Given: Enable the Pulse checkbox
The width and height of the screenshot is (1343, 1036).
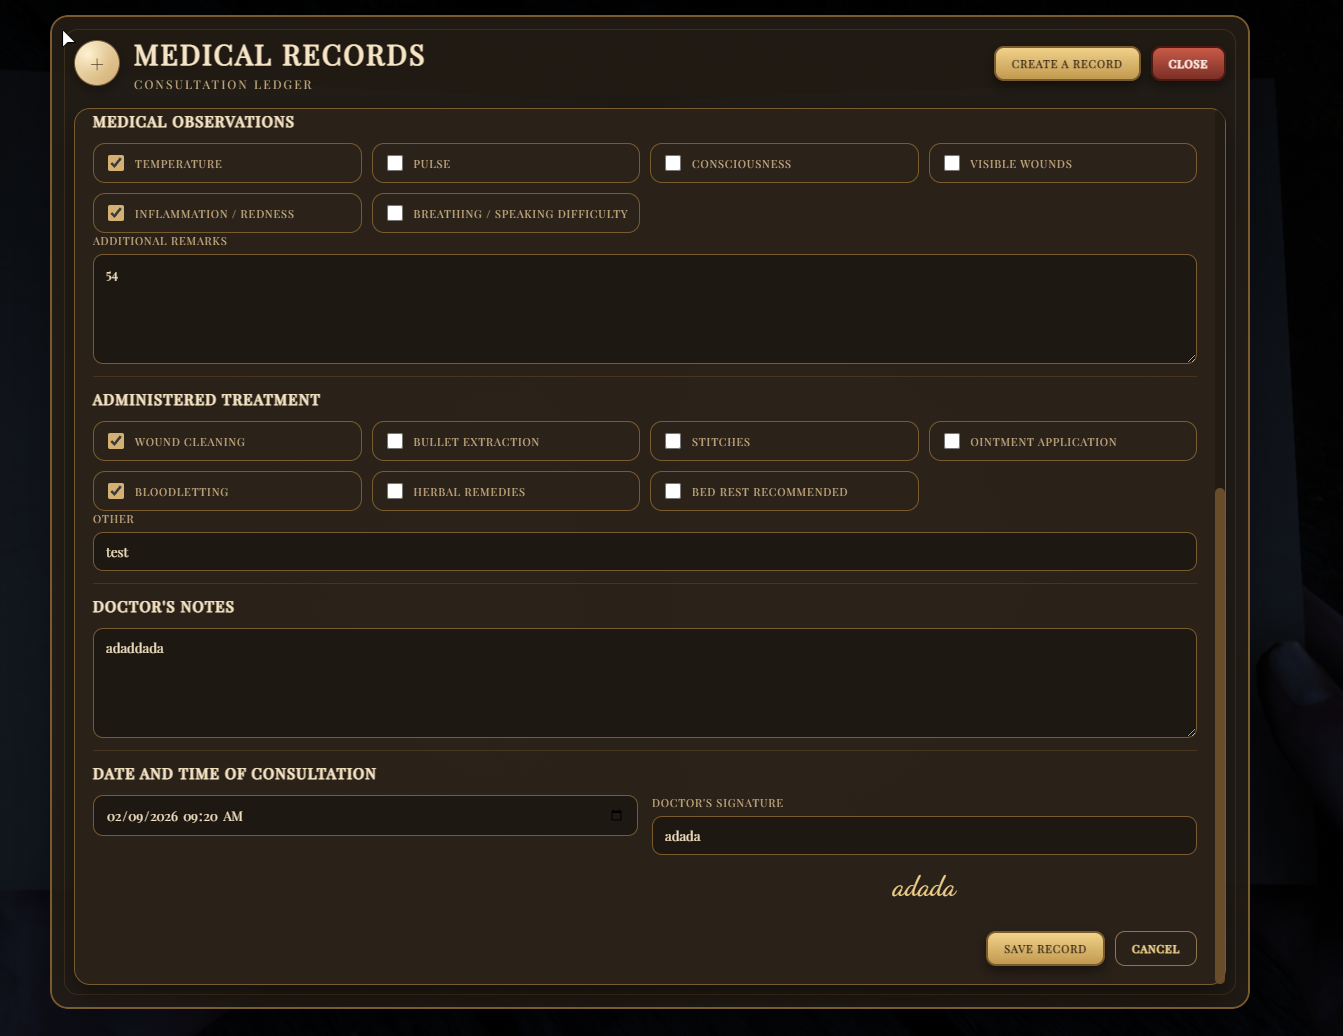Looking at the screenshot, I should click(x=395, y=163).
